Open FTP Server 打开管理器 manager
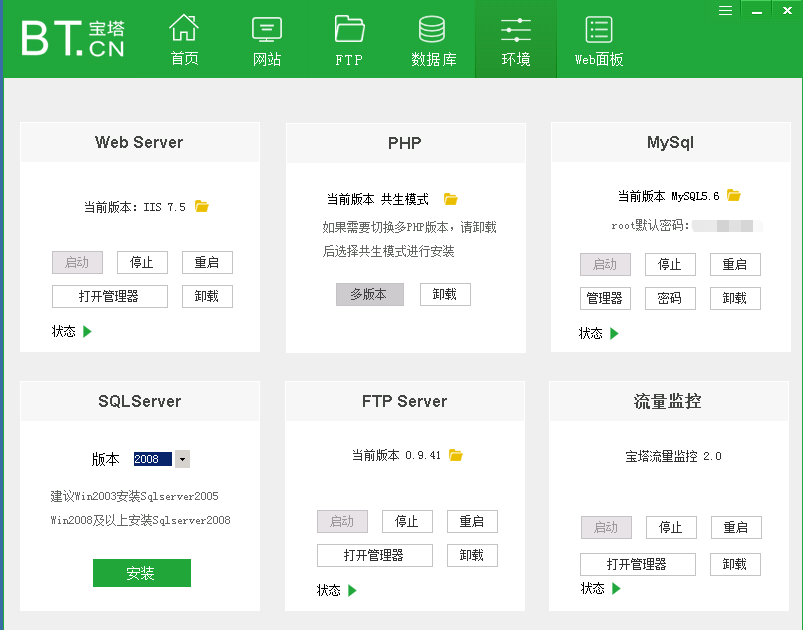803x630 pixels. [374, 555]
